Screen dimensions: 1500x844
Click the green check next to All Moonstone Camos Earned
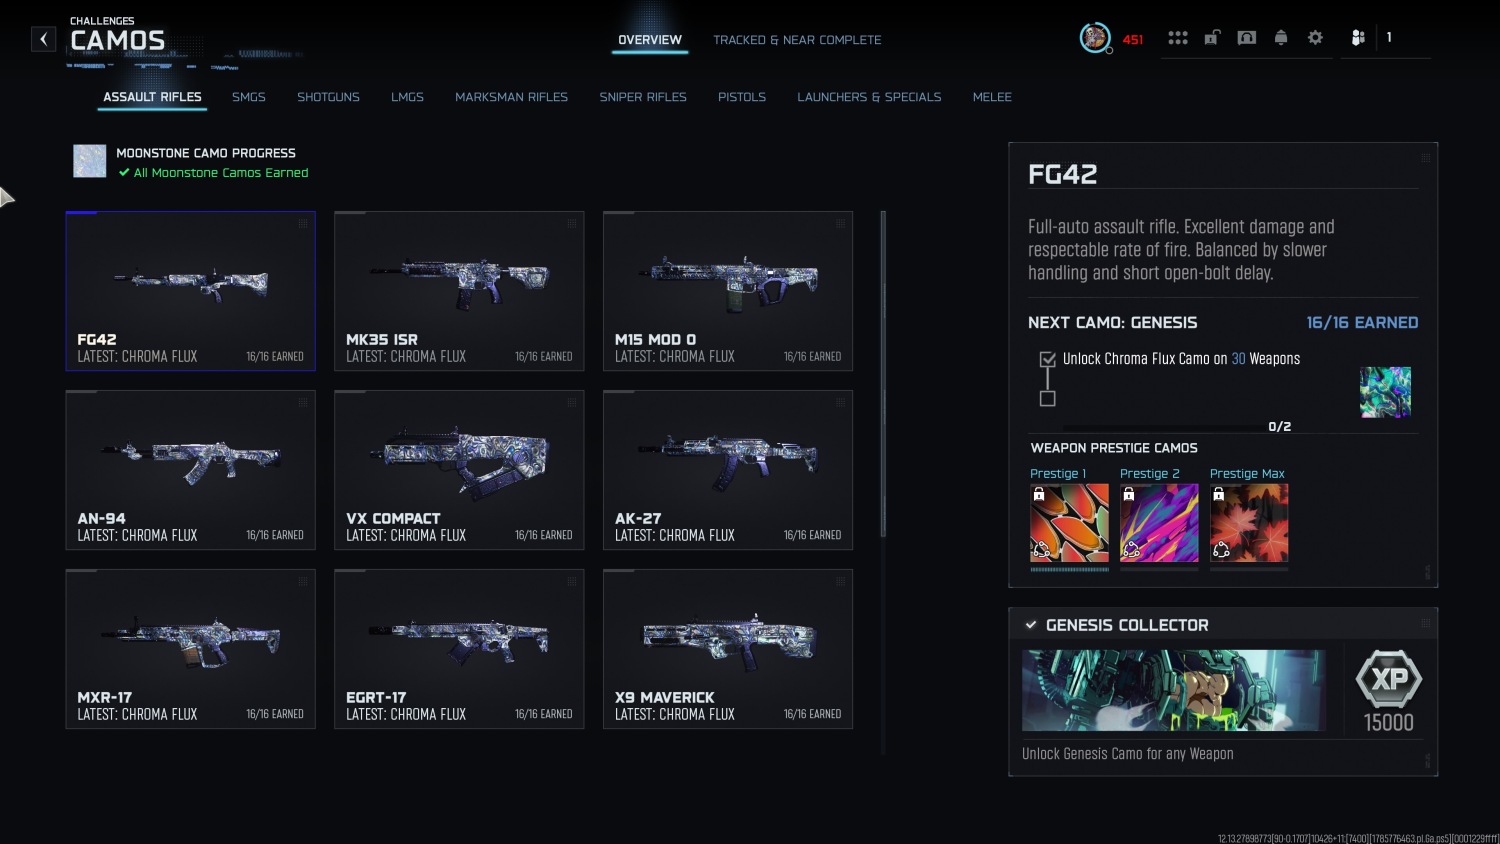tap(124, 173)
